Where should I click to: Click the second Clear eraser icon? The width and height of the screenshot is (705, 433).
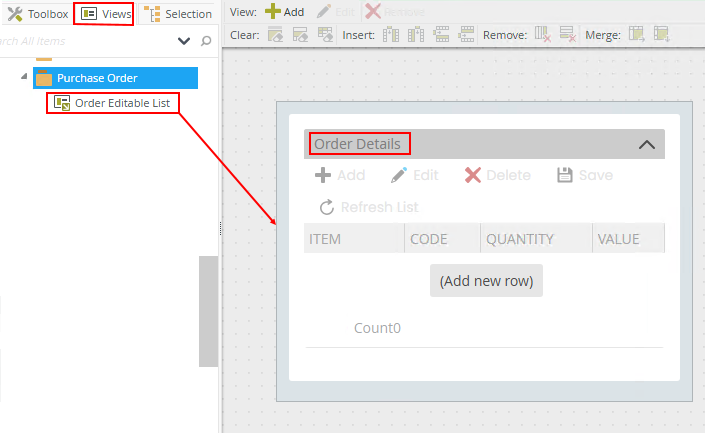coord(300,35)
